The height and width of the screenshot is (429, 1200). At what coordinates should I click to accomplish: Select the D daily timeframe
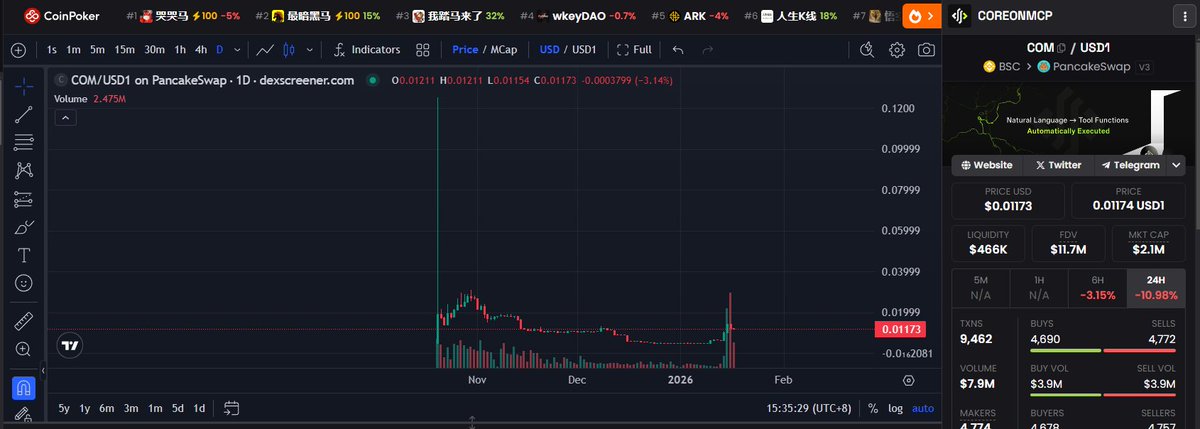tap(220, 50)
